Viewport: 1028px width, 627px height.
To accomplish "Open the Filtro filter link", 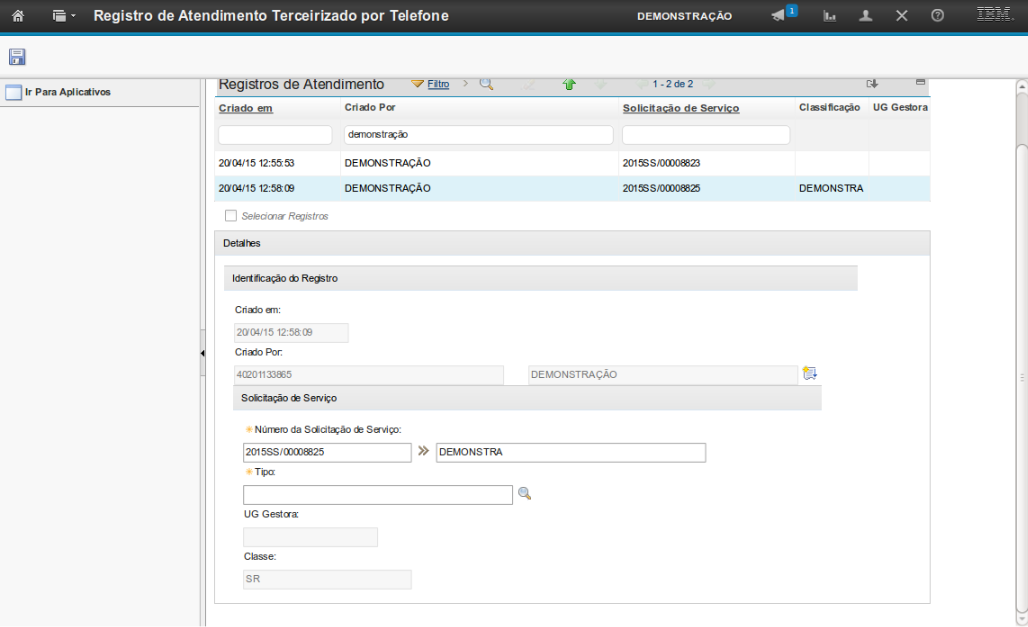I will [438, 84].
